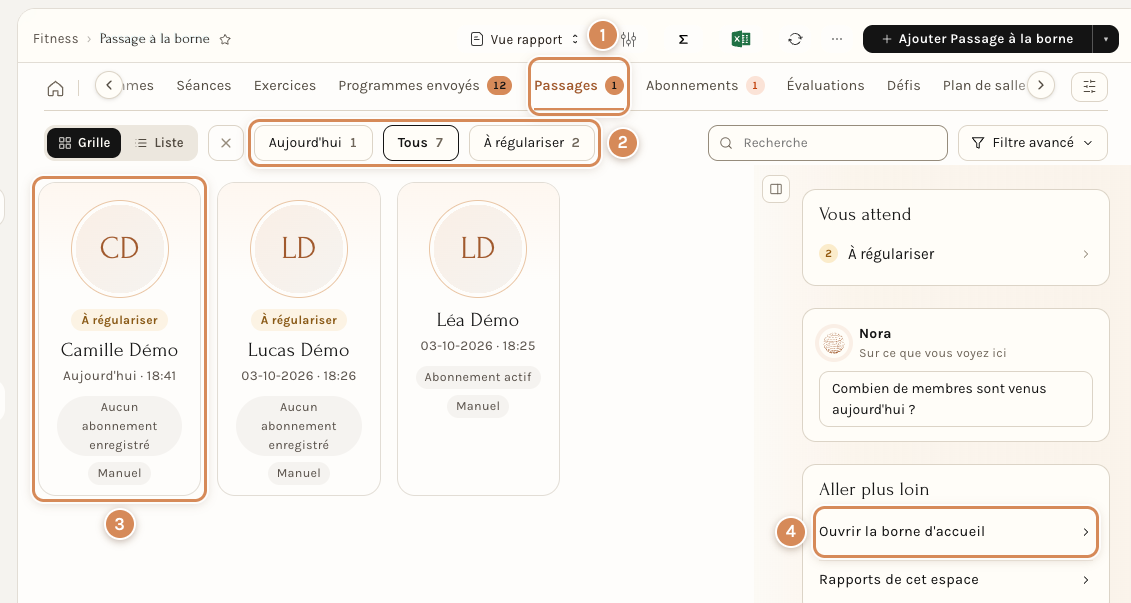Viewport: 1131px width, 603px height.
Task: Open the Vue rapport view selector
Action: coord(524,40)
